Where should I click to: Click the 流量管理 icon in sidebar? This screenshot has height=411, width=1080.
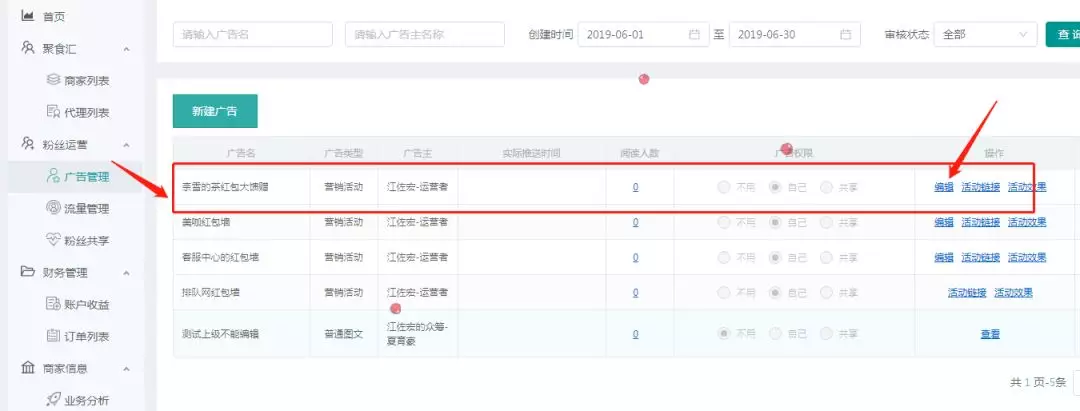click(x=54, y=208)
